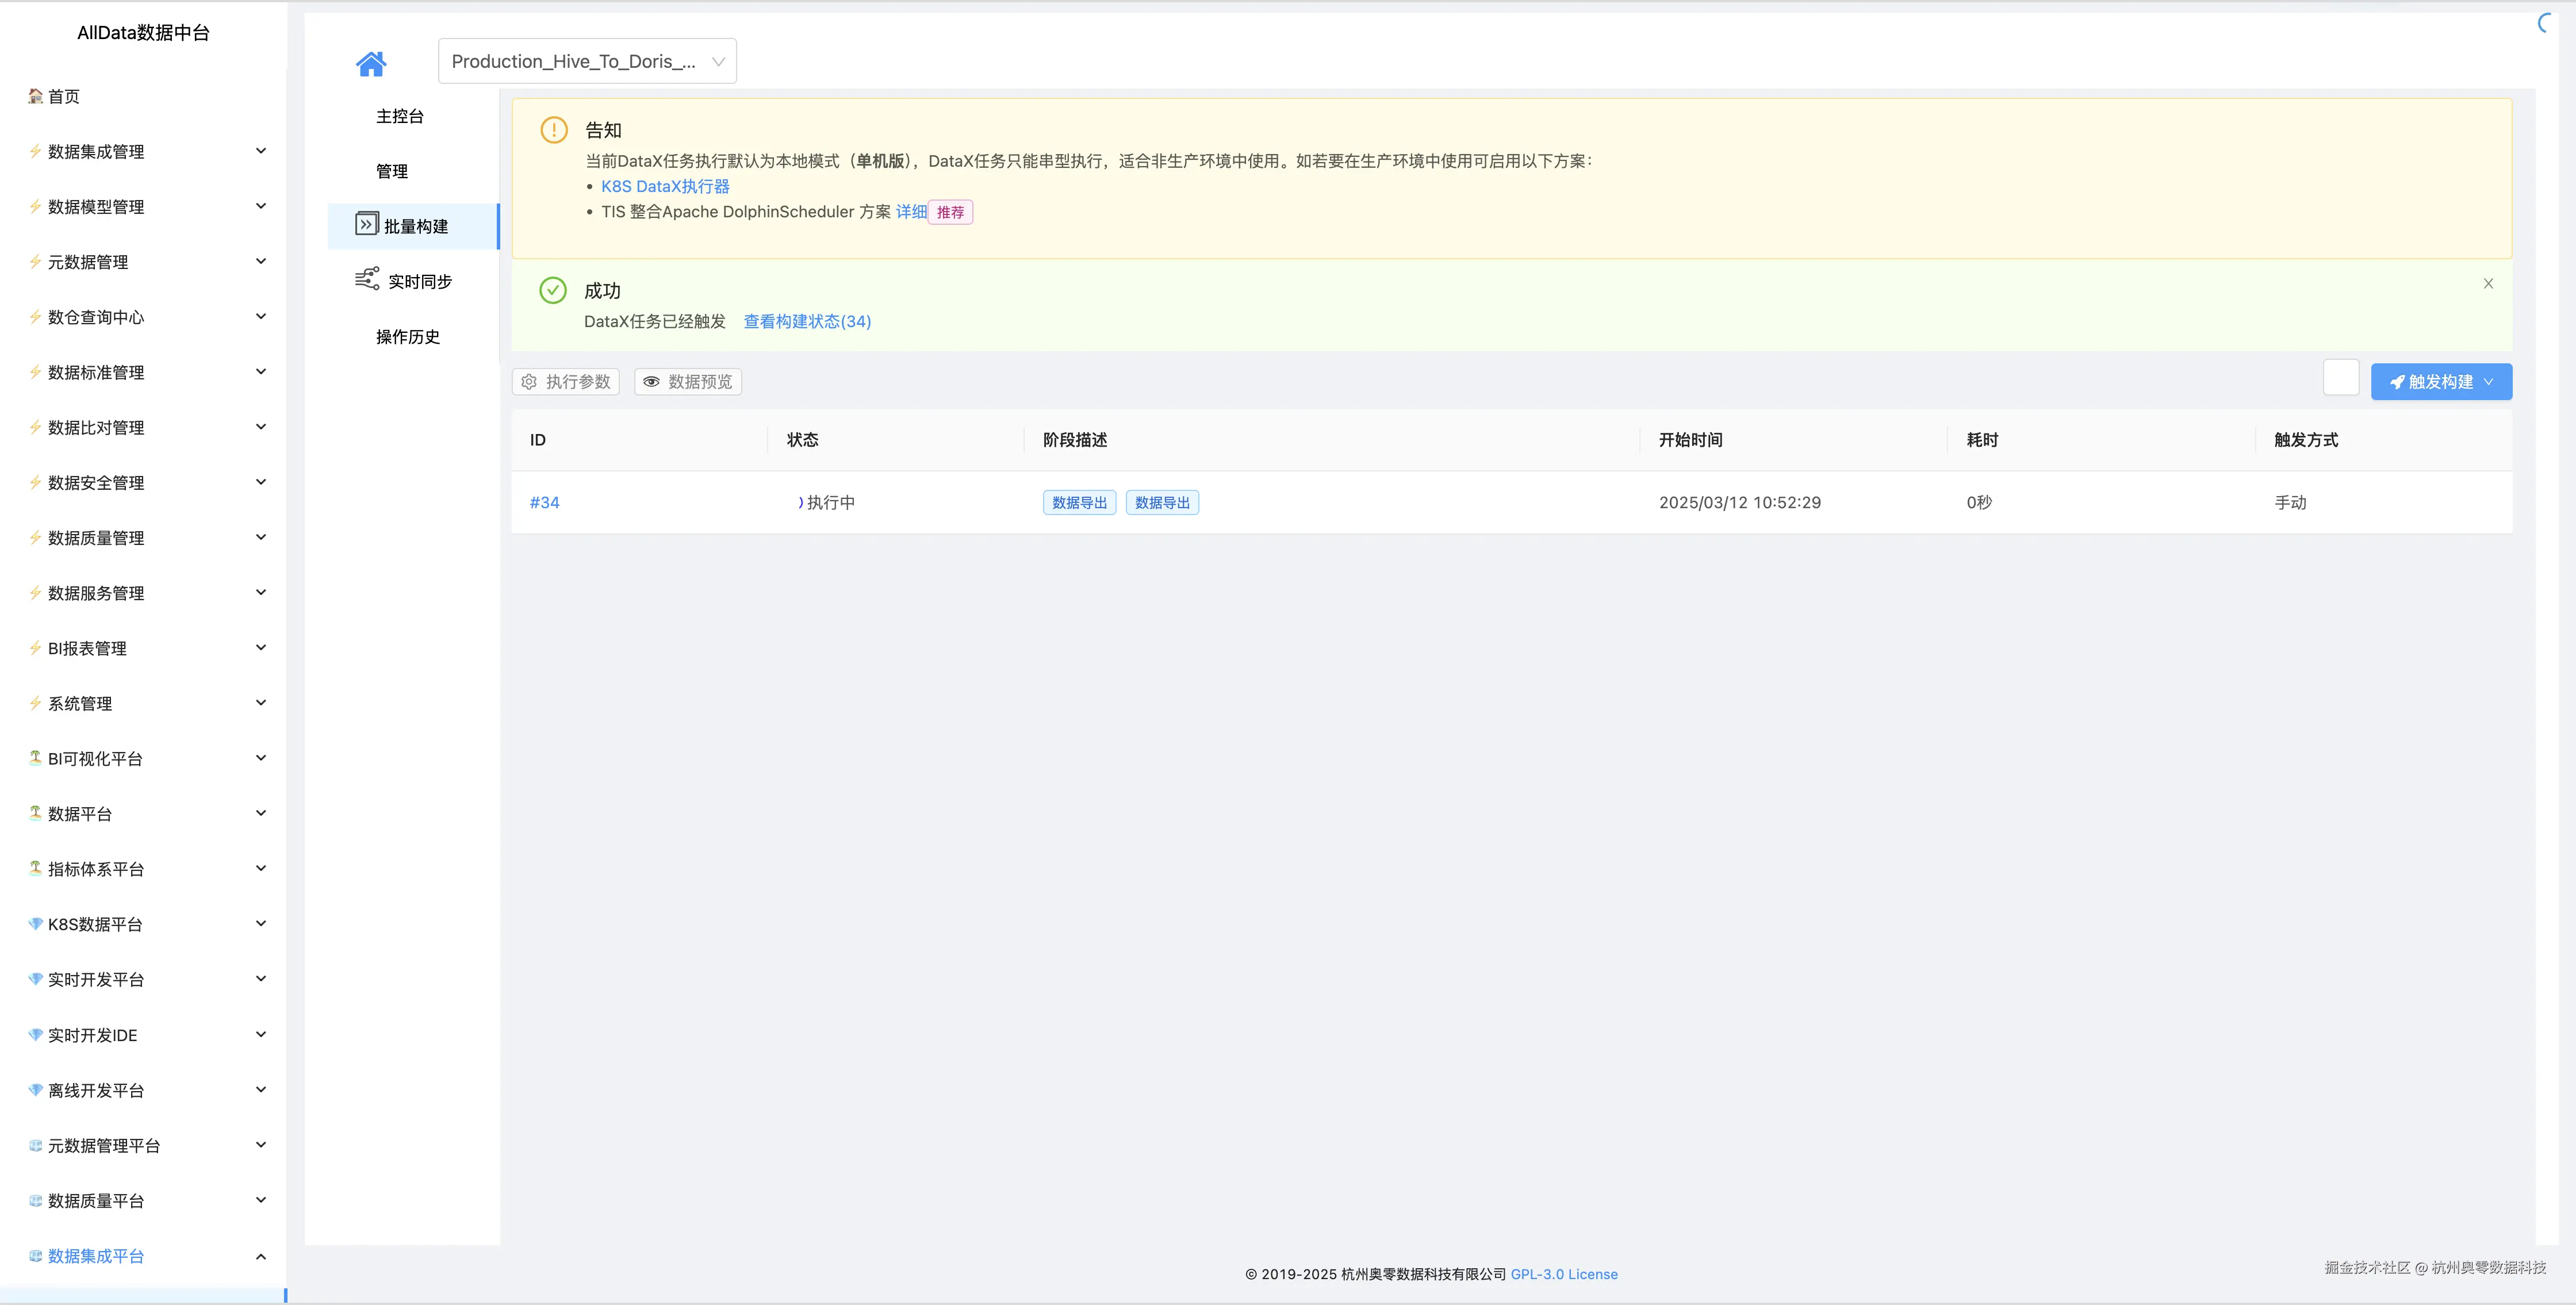
Task: Click the warning icon in the 告知 notice
Action: pyautogui.click(x=553, y=130)
